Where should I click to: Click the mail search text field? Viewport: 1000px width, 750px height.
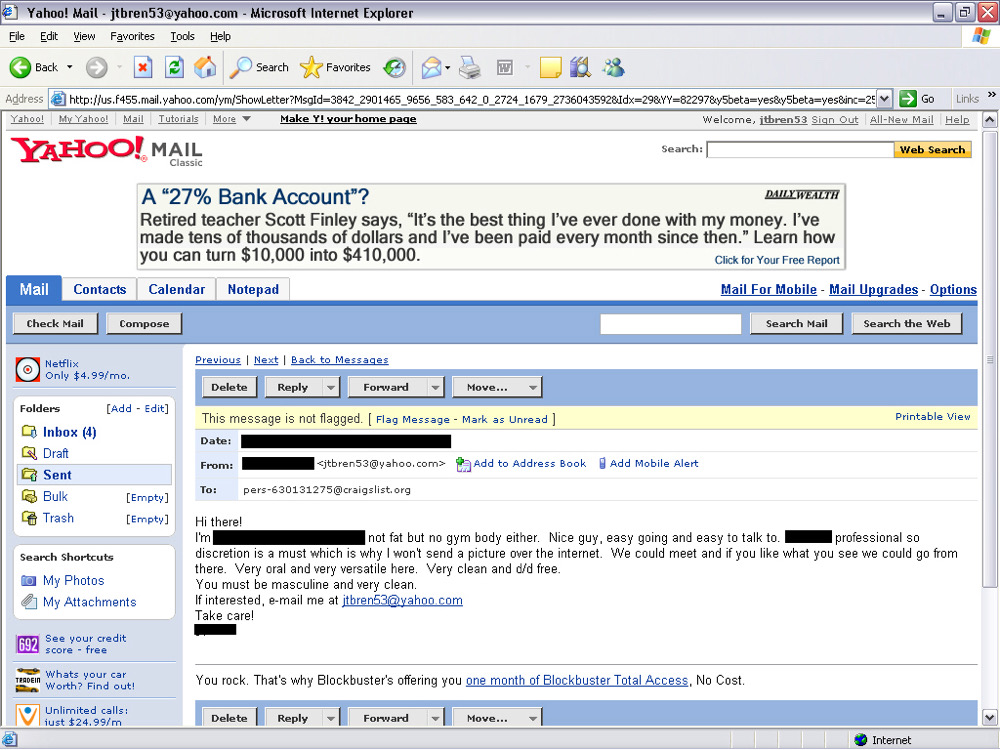[670, 324]
